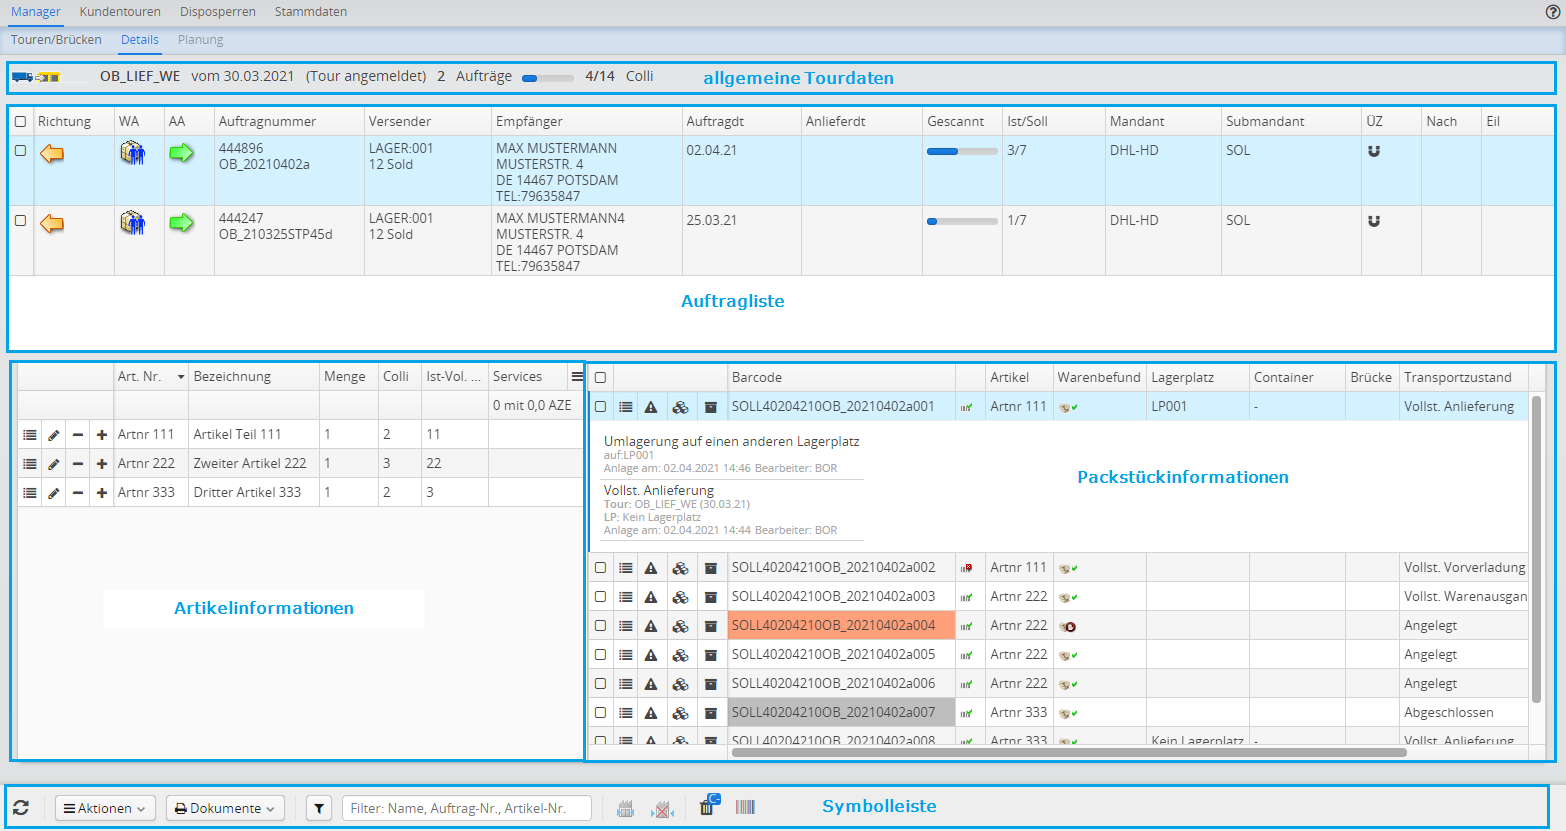The image size is (1566, 831).
Task: Click the cubes icon for barcode ending a003
Action: [x=681, y=597]
